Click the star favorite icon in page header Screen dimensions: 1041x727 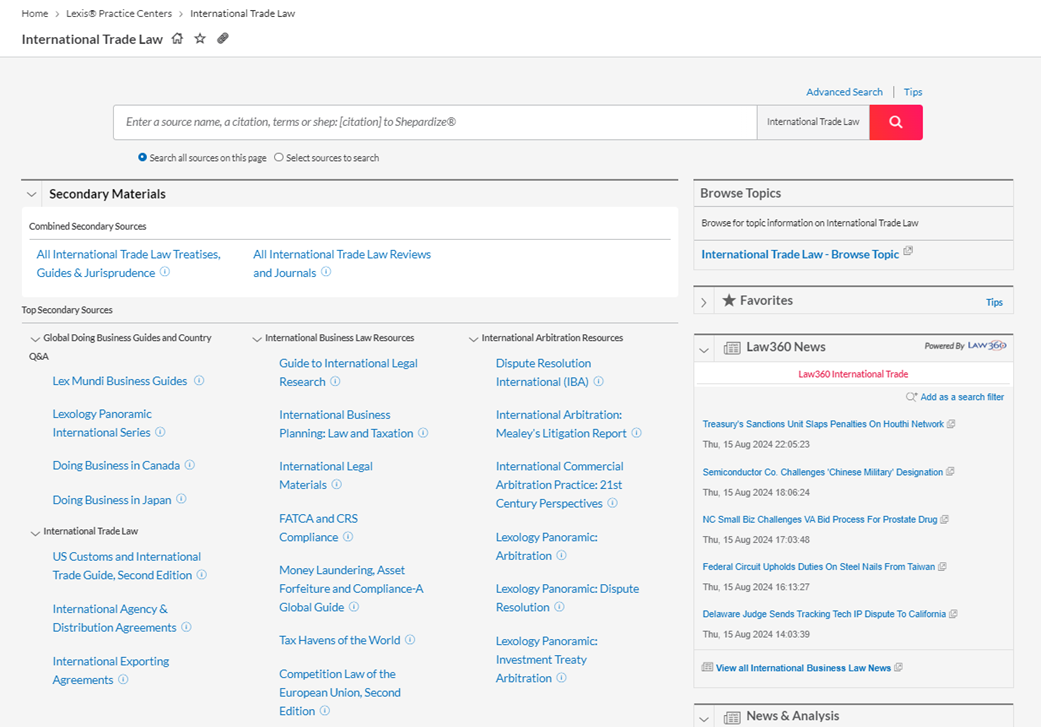coord(200,39)
